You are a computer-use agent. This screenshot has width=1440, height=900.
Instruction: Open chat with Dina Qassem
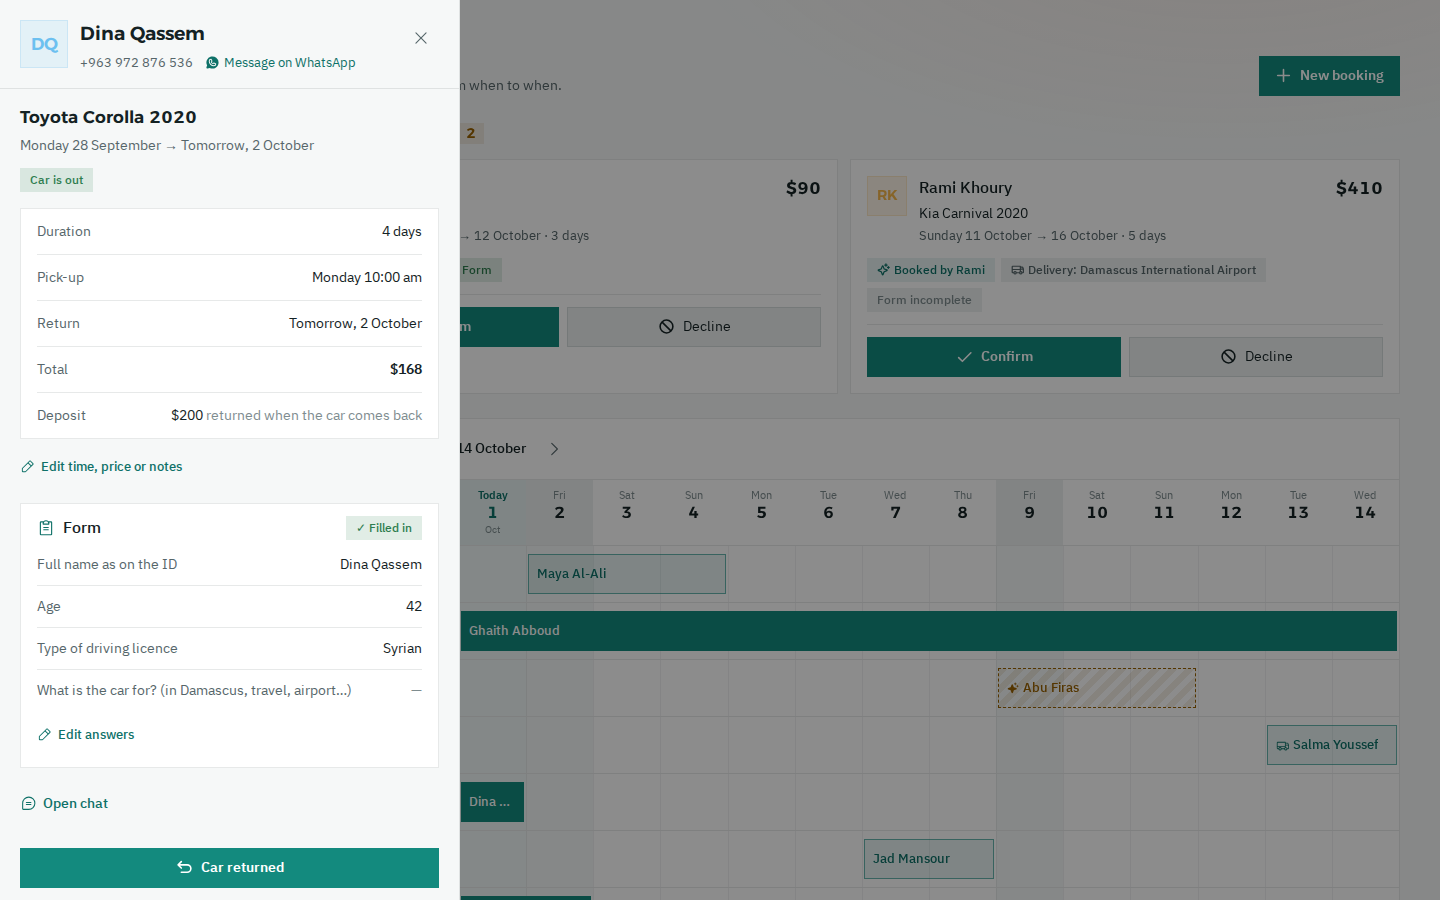[x=65, y=804]
